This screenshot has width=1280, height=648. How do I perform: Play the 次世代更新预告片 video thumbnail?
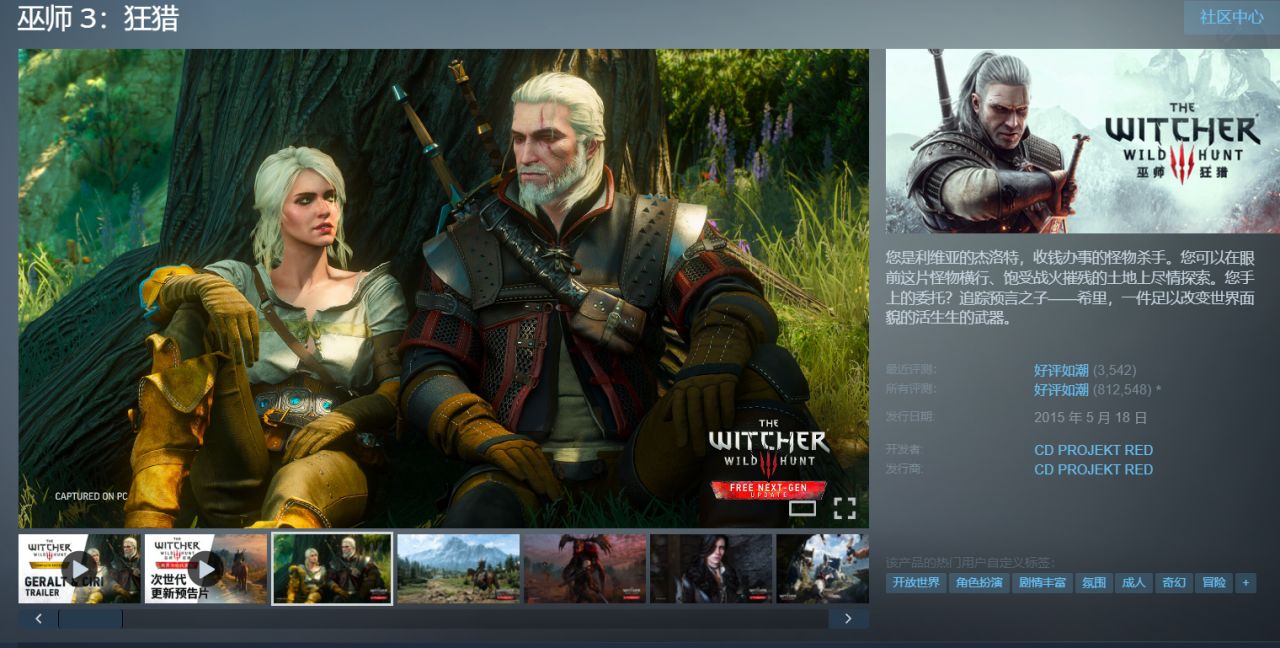(205, 568)
